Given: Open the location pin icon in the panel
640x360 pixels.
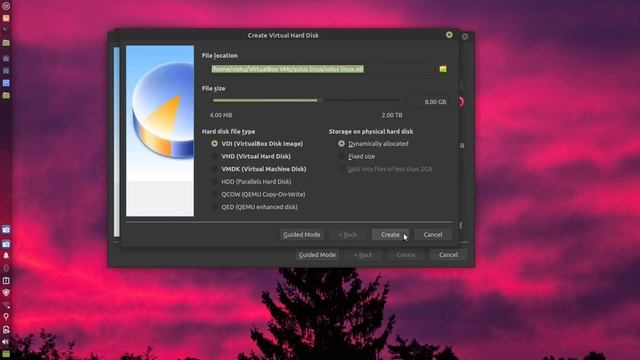Looking at the screenshot, I should click(x=6, y=317).
